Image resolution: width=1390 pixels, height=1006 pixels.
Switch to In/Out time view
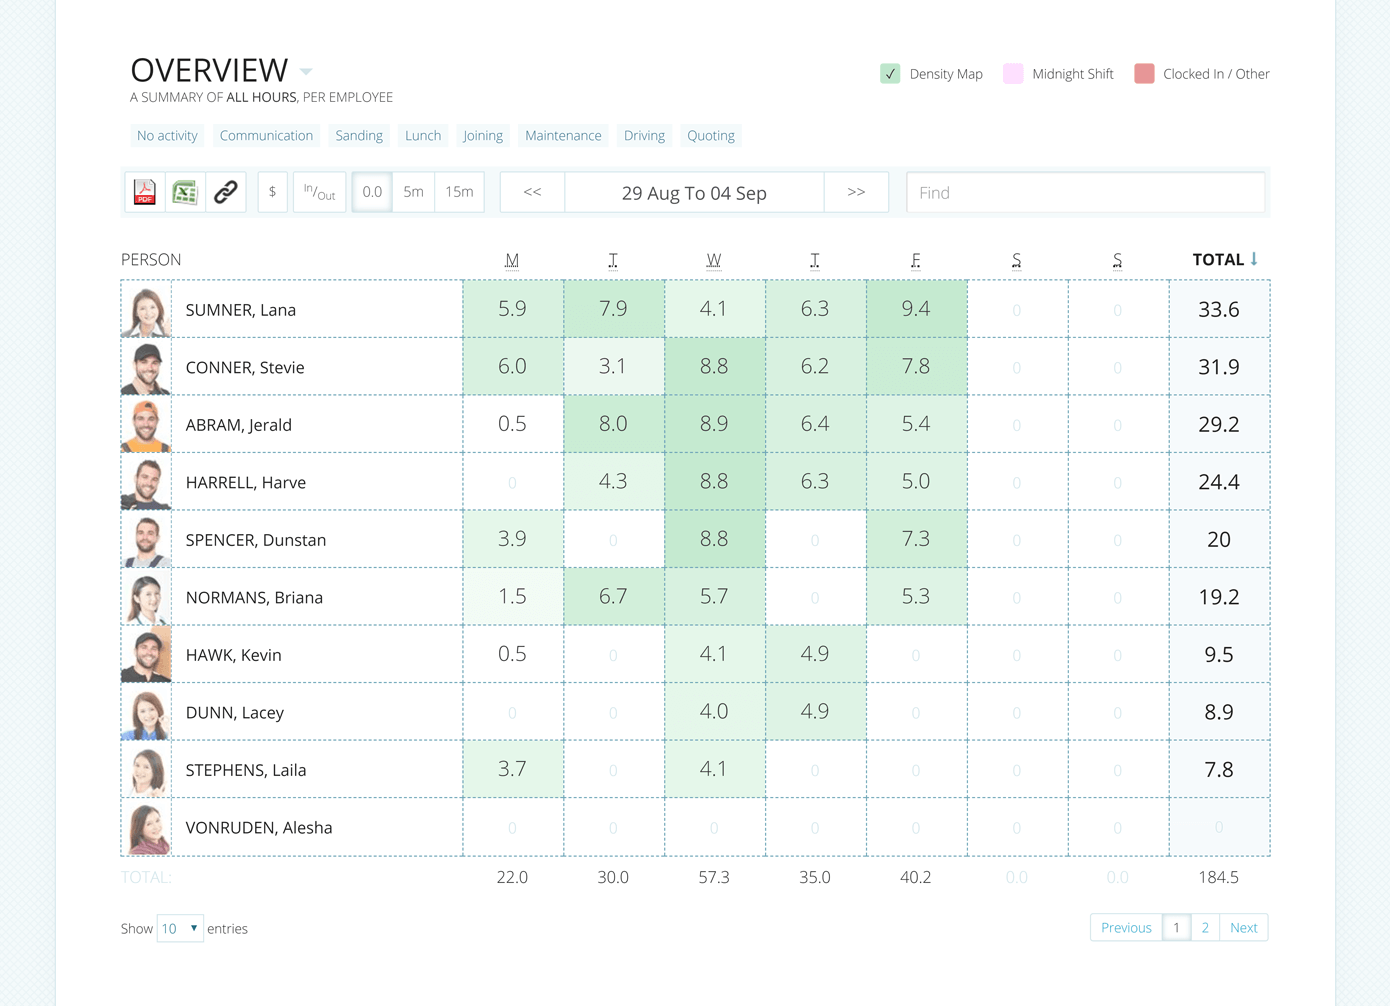coord(319,192)
